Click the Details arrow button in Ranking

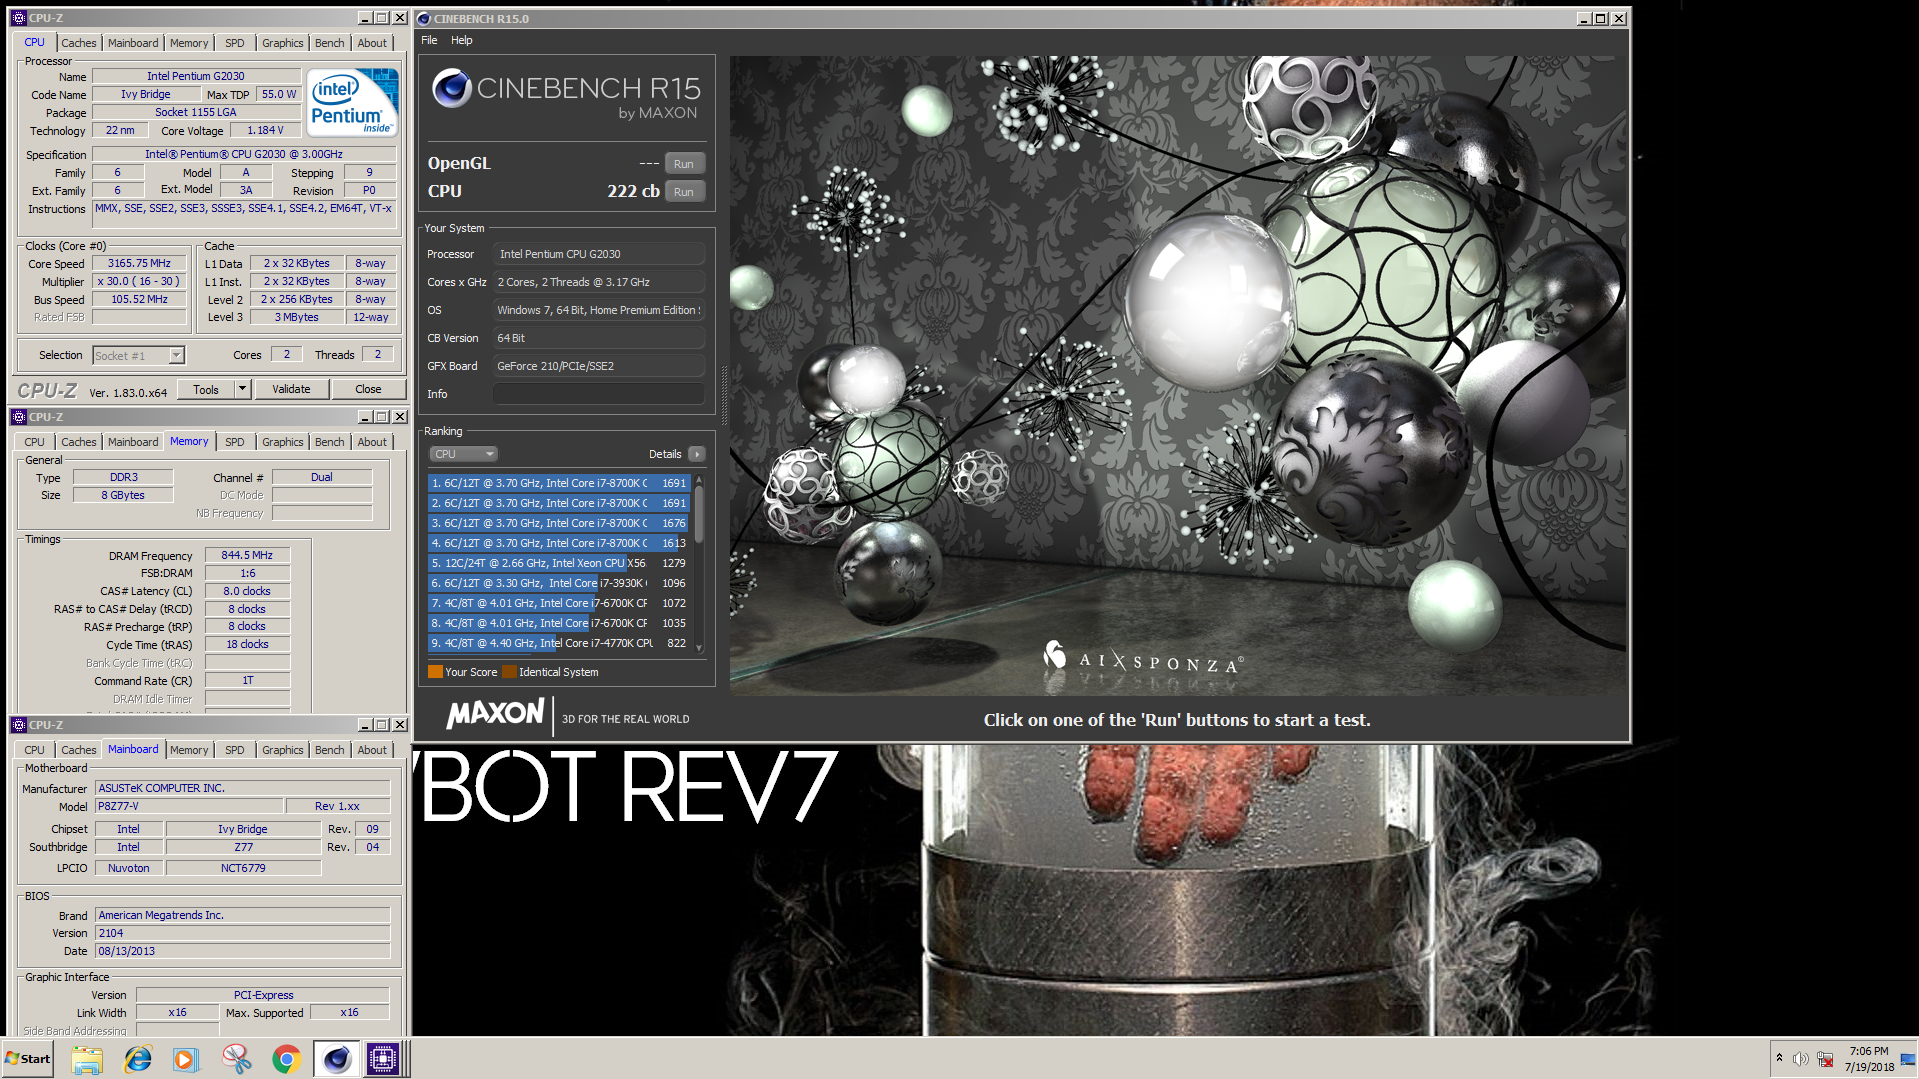(x=697, y=454)
